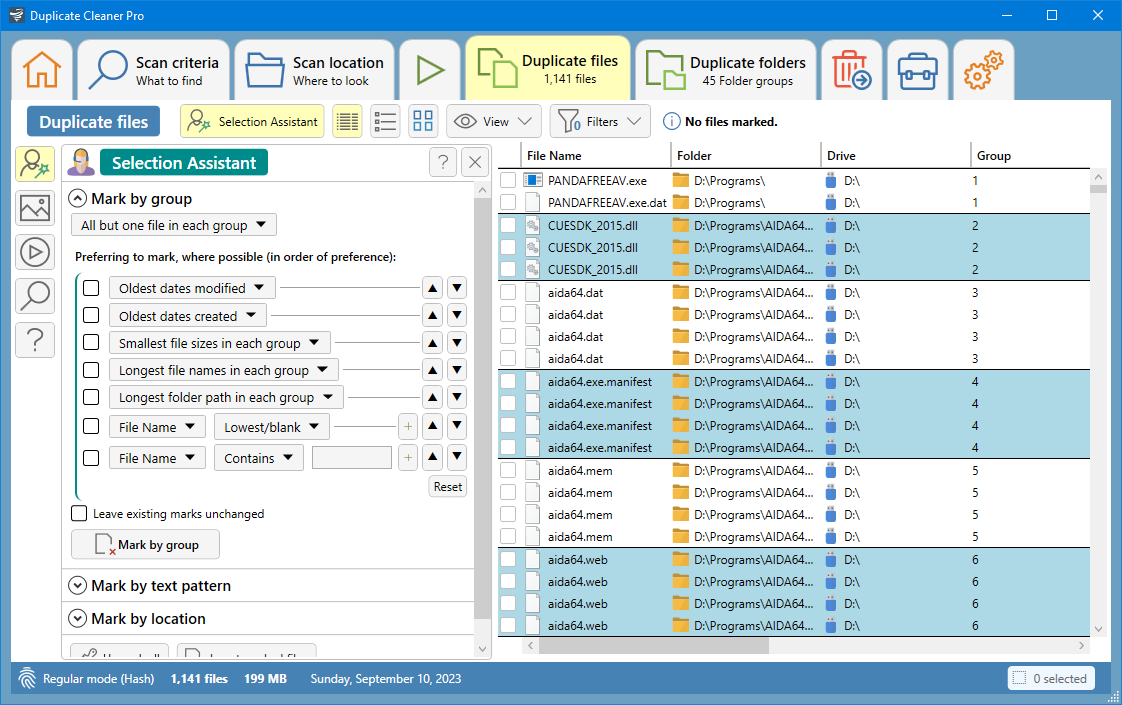Open the toolbox briefcase tab

point(917,70)
